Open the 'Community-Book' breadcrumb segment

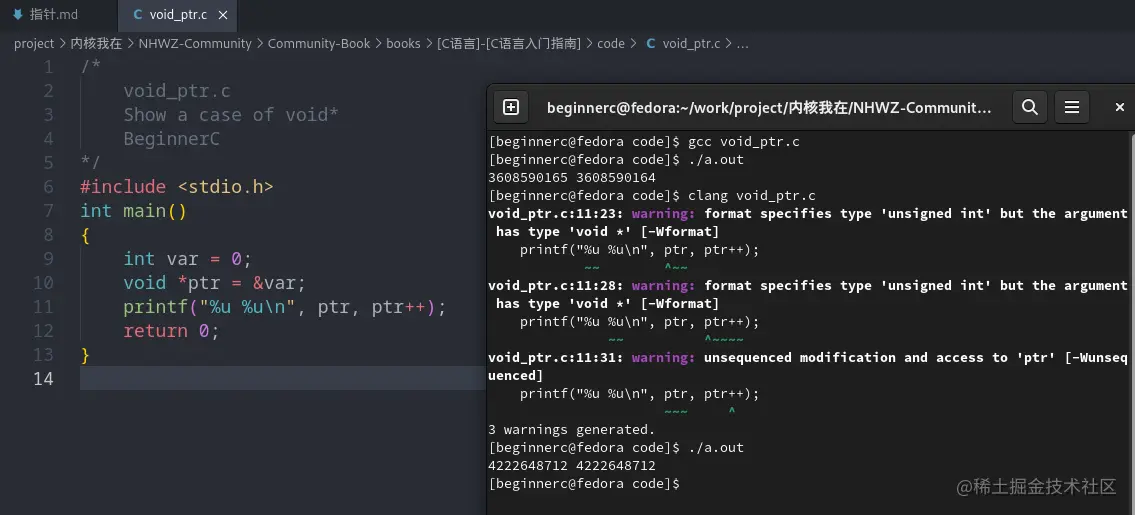pyautogui.click(x=318, y=43)
